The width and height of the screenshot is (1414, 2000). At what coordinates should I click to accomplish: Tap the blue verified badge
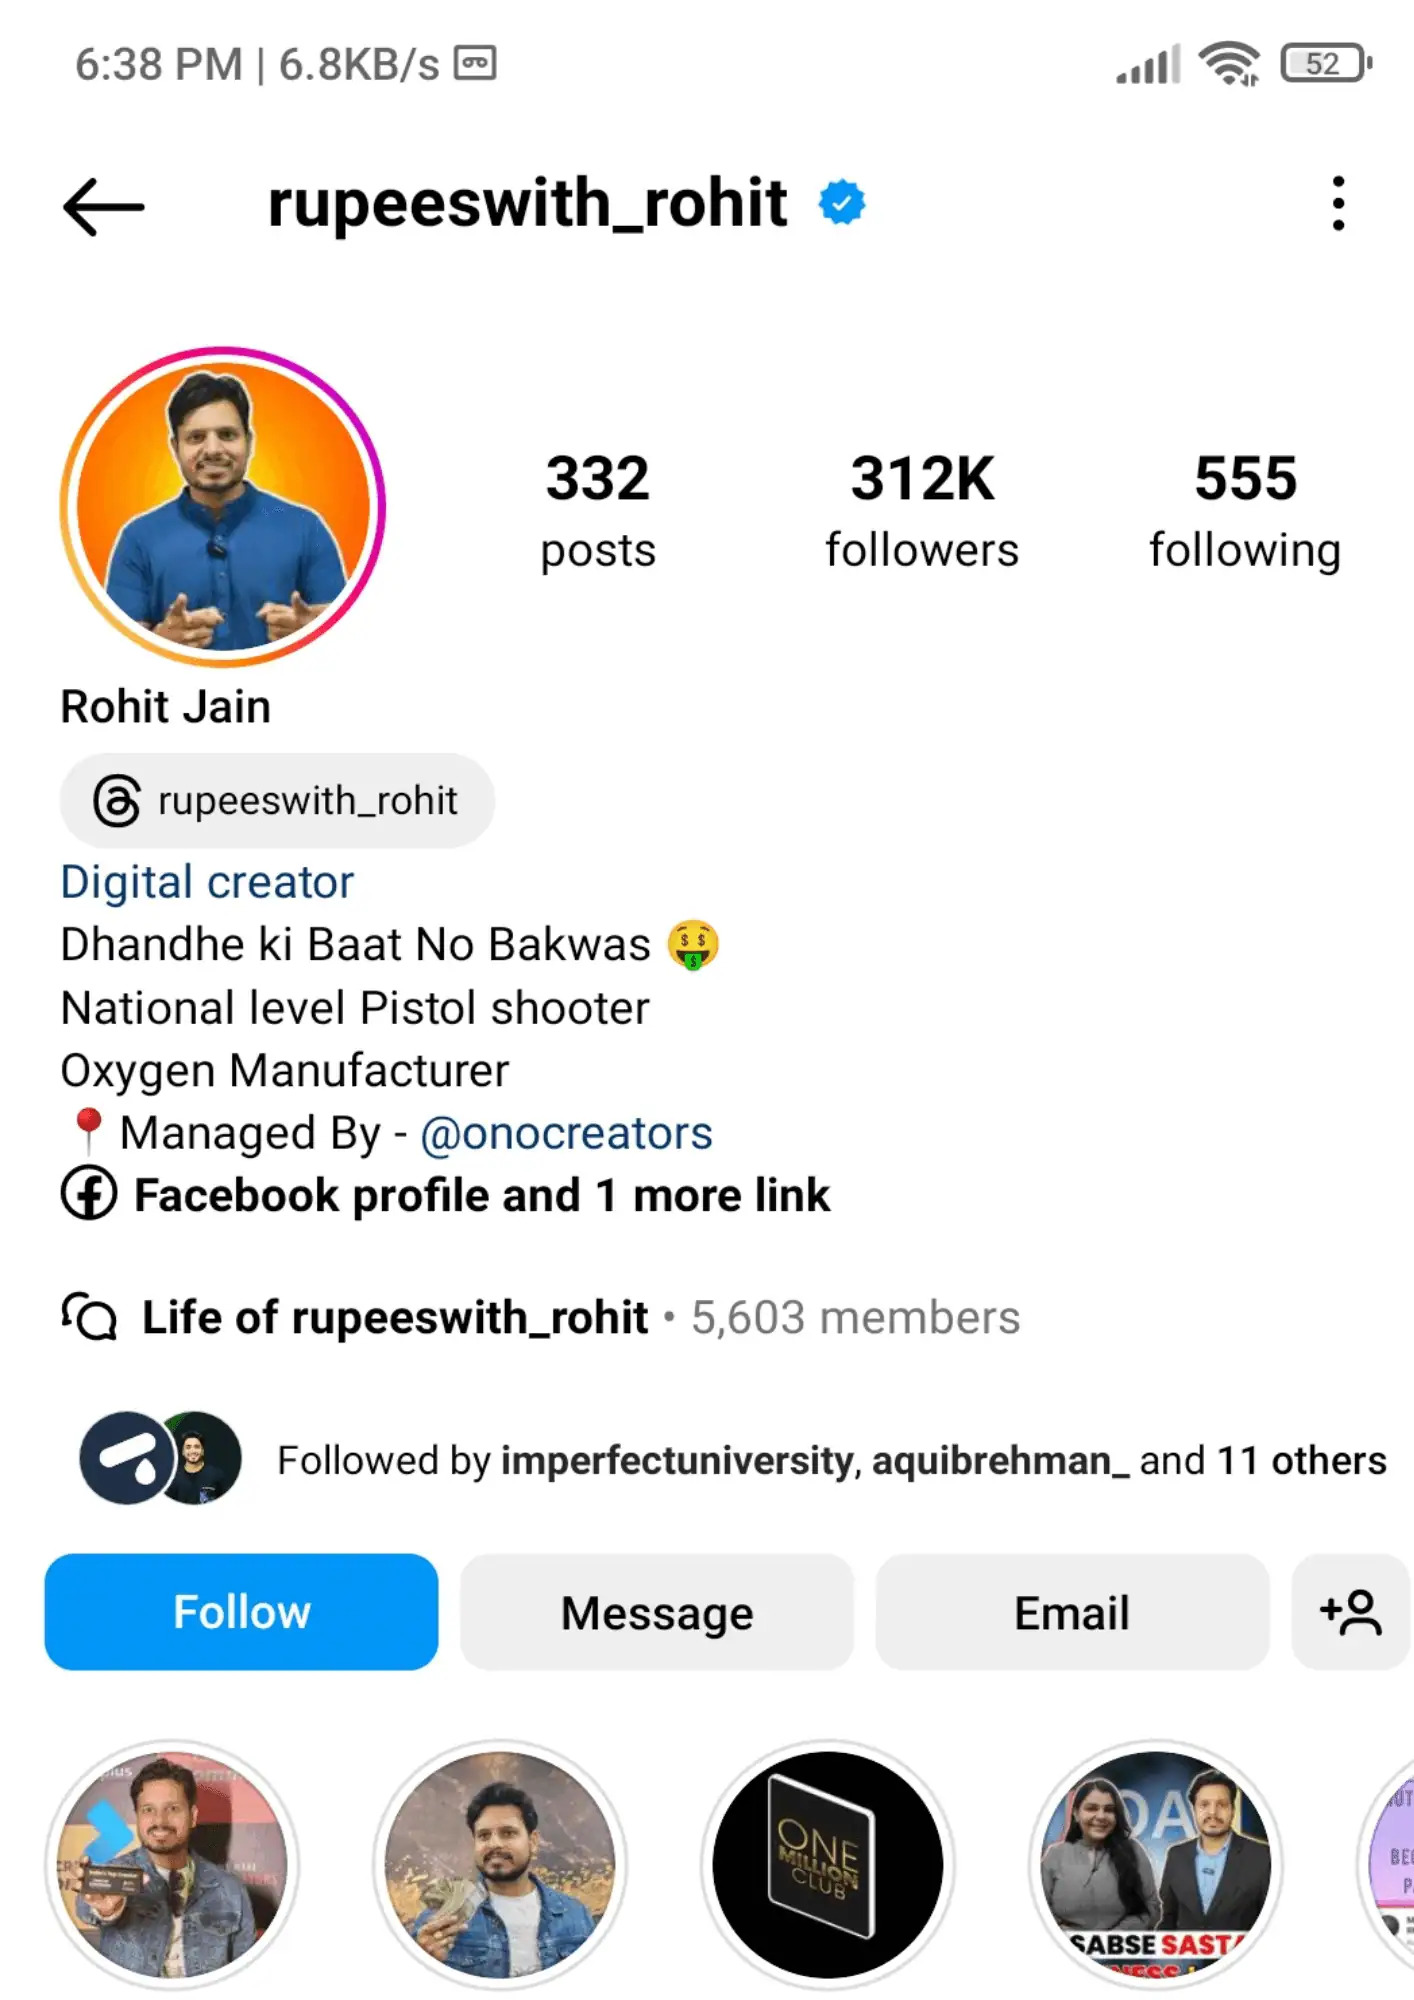(x=842, y=203)
